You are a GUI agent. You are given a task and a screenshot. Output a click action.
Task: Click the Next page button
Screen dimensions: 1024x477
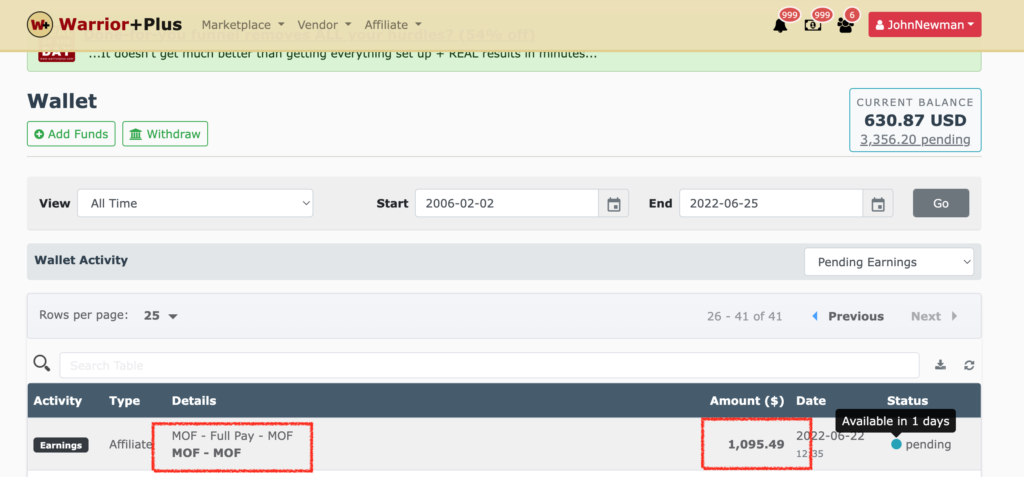(934, 316)
